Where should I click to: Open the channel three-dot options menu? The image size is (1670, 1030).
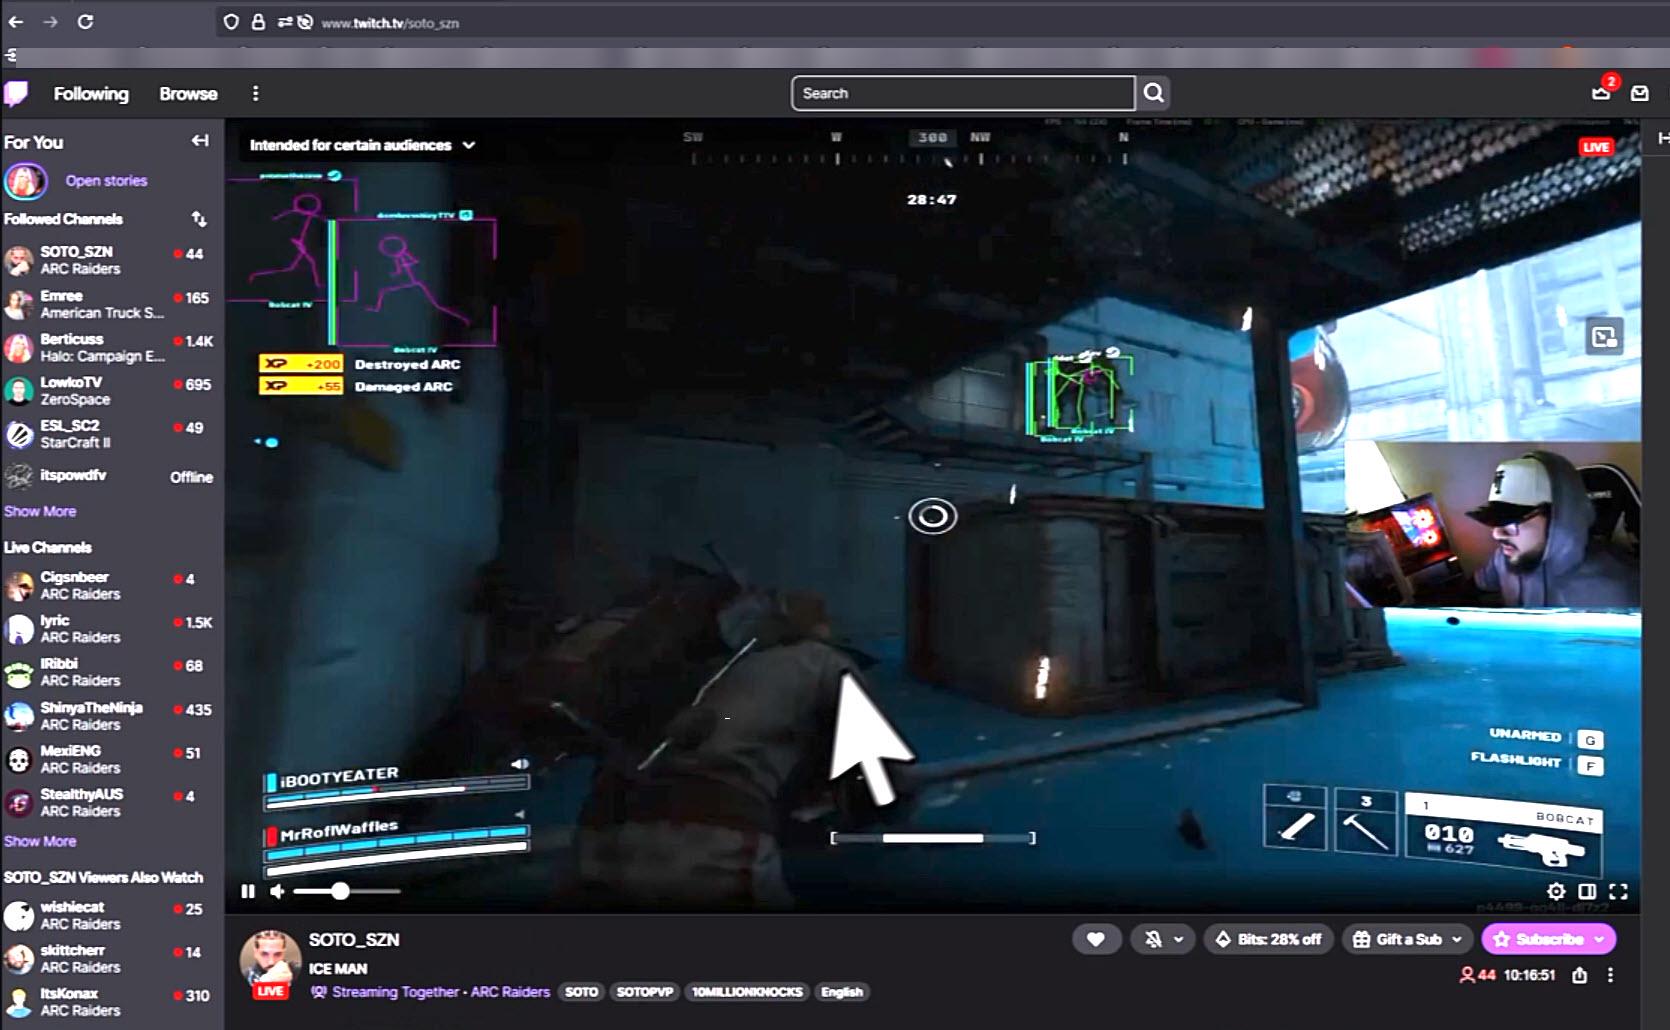click(x=1610, y=975)
